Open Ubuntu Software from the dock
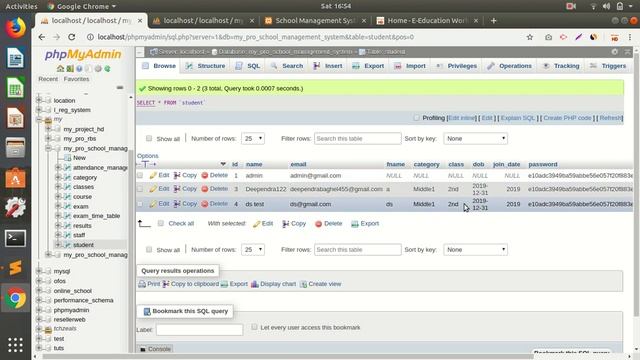This screenshot has height=360, width=640. click(x=16, y=178)
